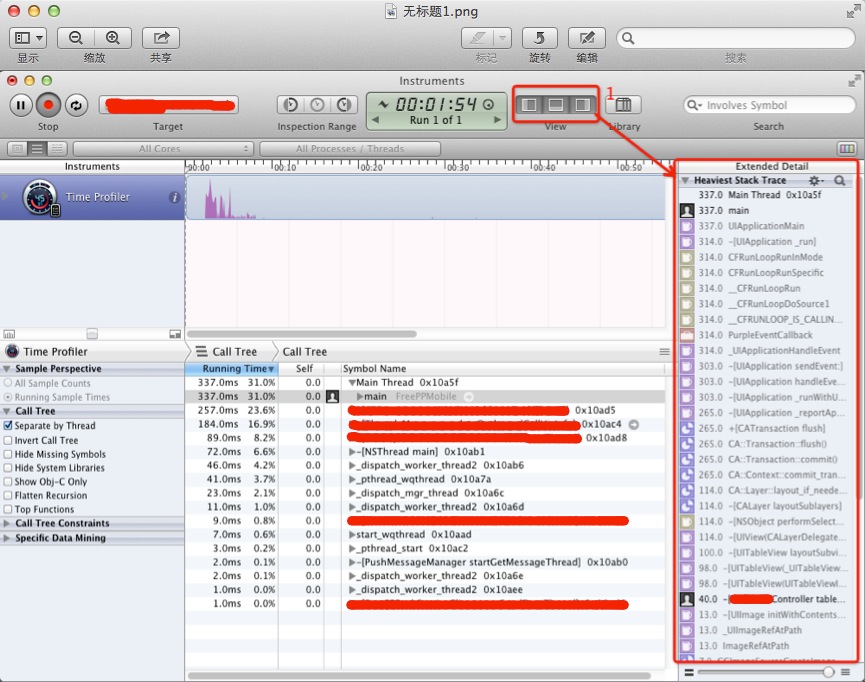The width and height of the screenshot is (865, 682).
Task: Enable Hide System Libraries
Action: tap(8, 467)
